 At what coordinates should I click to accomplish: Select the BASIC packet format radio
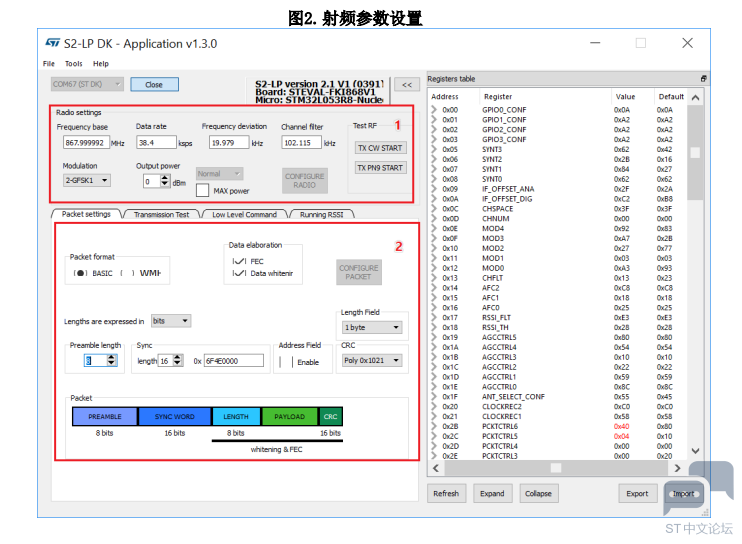80,273
